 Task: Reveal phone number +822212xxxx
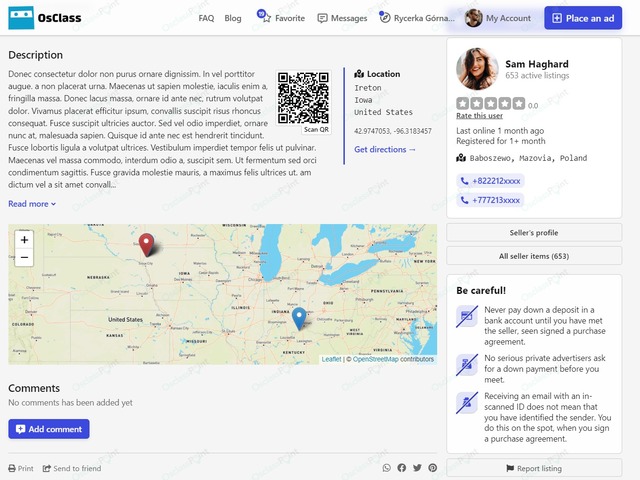click(490, 181)
